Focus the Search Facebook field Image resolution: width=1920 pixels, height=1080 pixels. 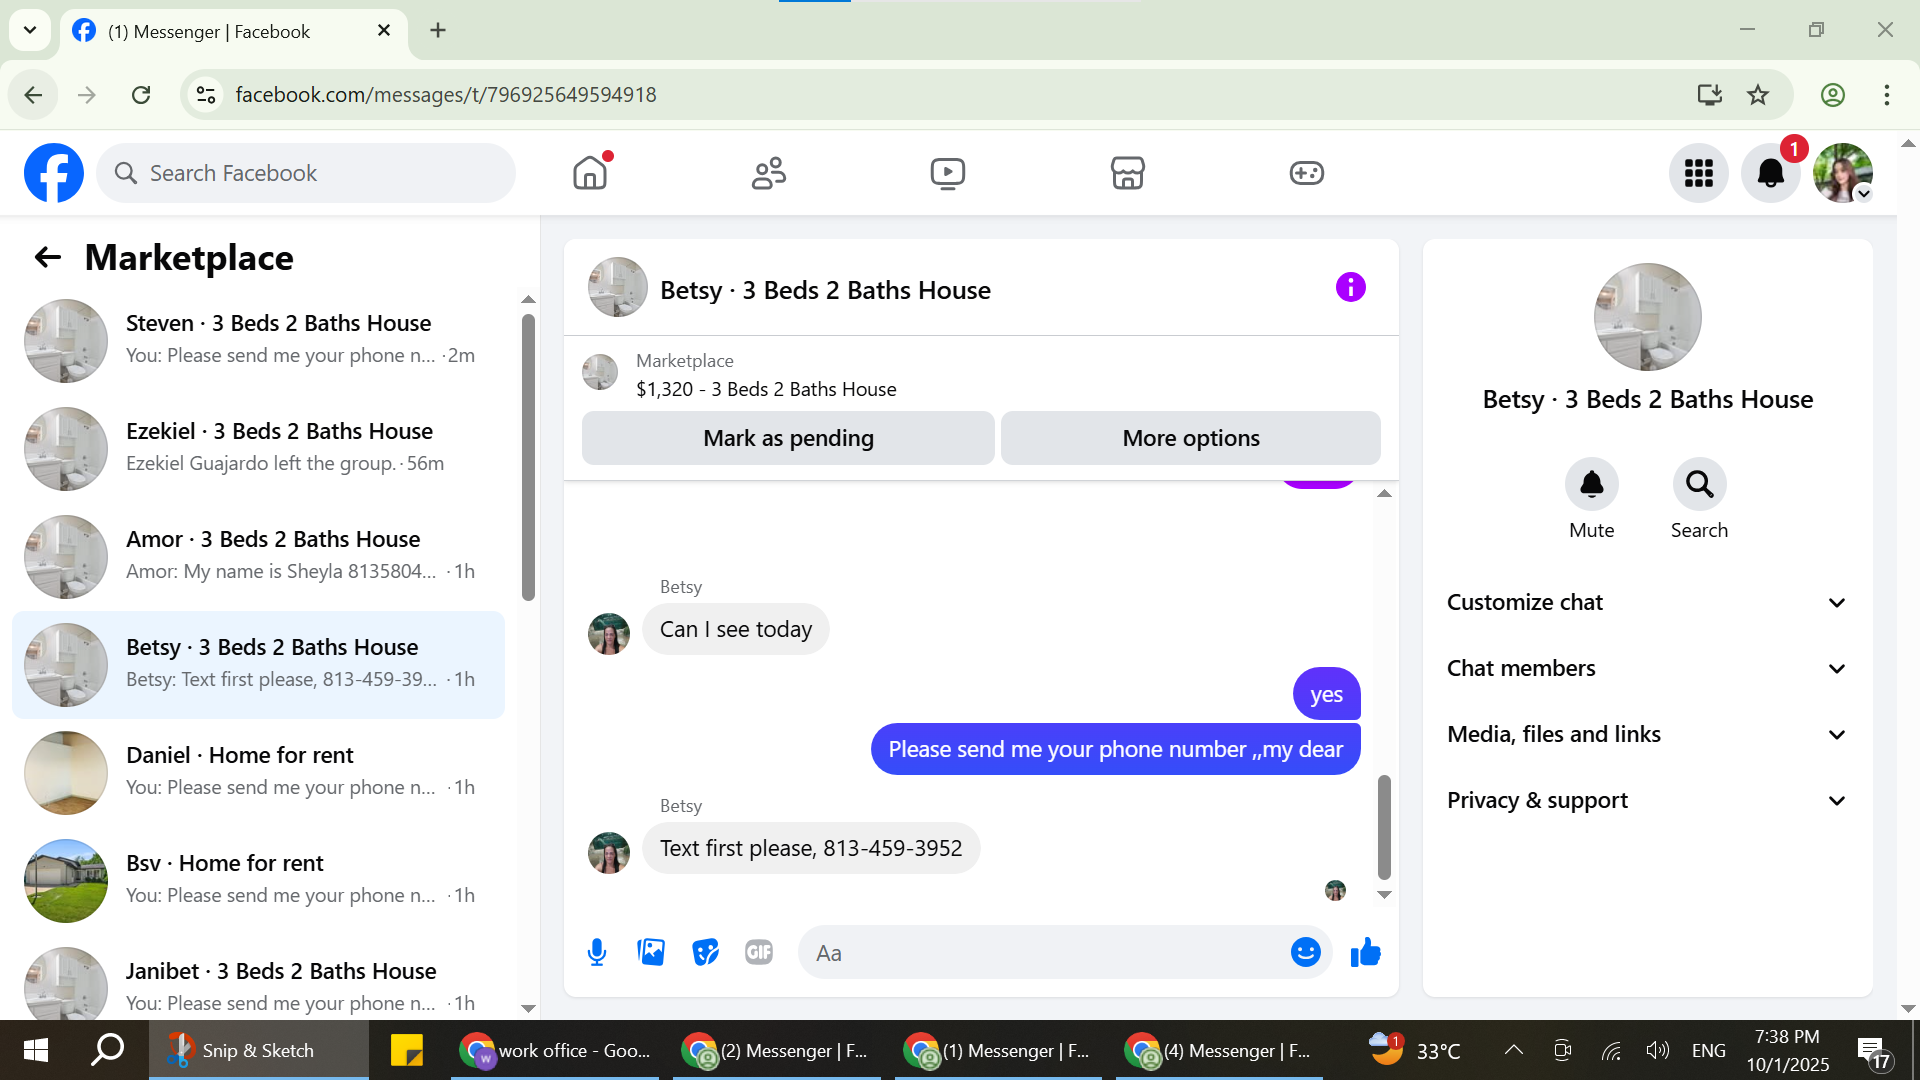[306, 173]
